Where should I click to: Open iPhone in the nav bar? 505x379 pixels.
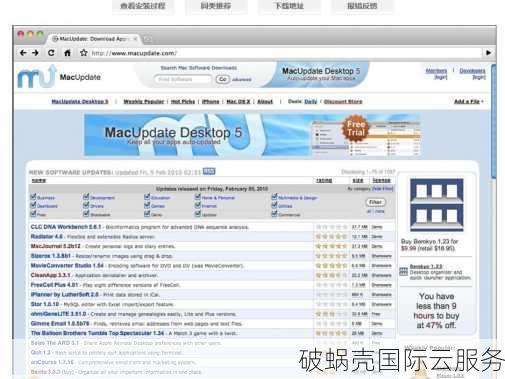click(x=211, y=101)
